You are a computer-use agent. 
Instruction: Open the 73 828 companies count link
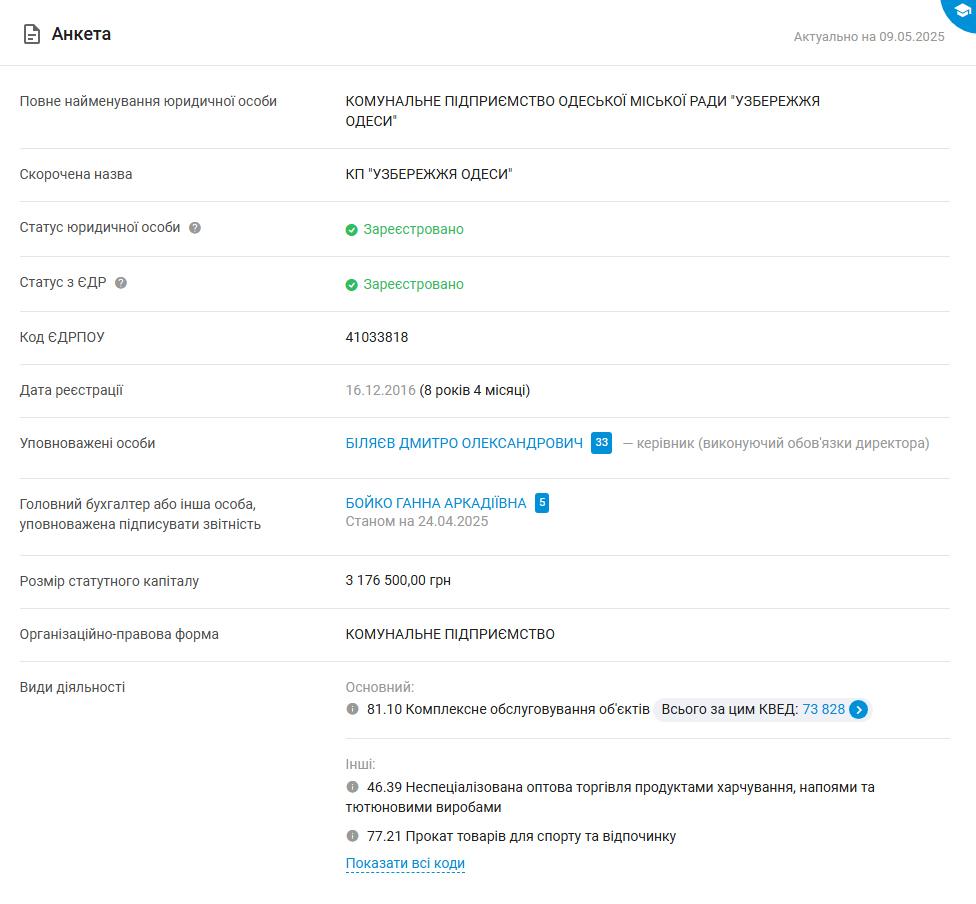[x=824, y=709]
